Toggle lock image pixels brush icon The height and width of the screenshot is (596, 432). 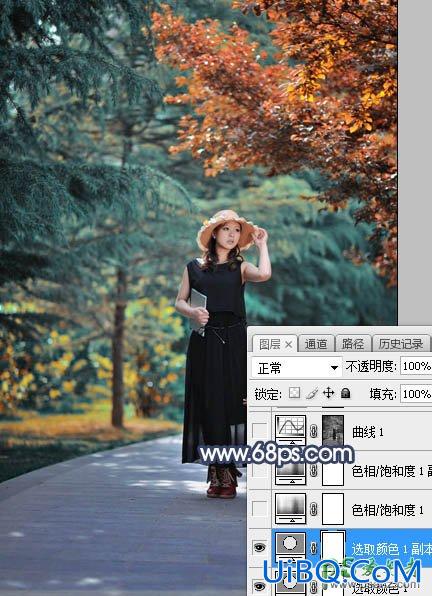point(312,393)
